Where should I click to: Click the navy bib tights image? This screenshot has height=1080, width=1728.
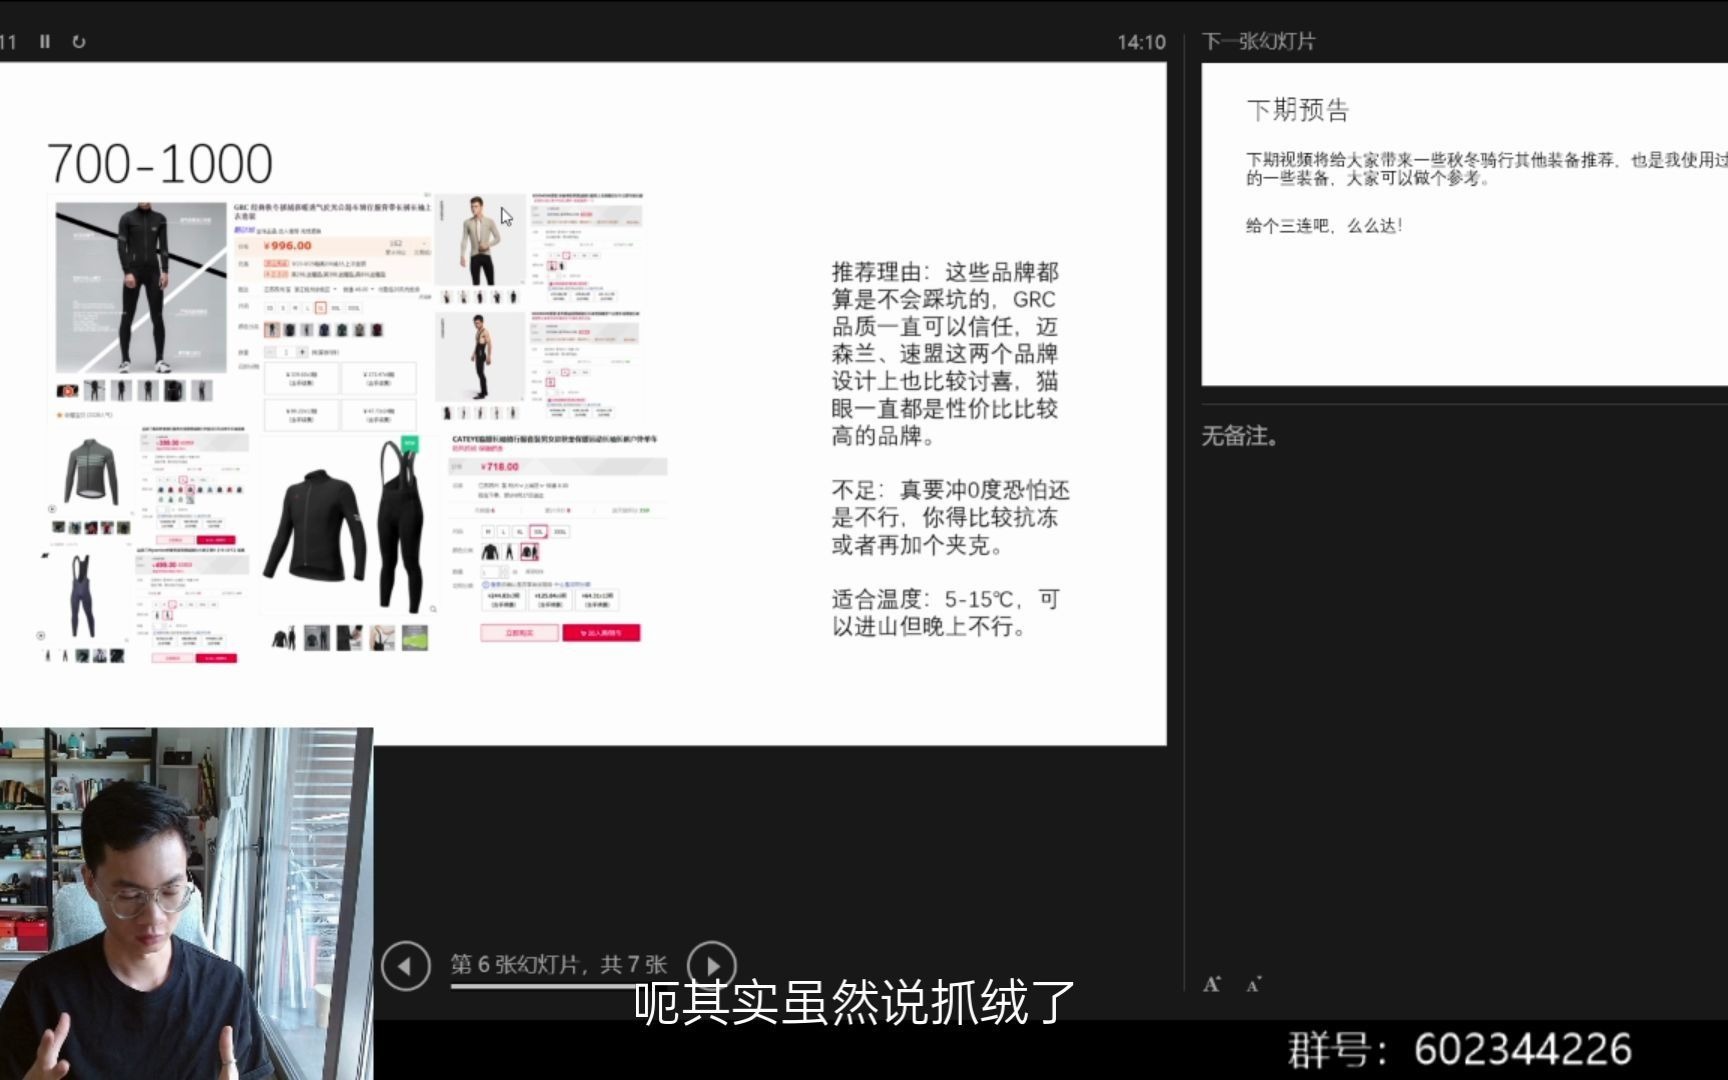83,596
